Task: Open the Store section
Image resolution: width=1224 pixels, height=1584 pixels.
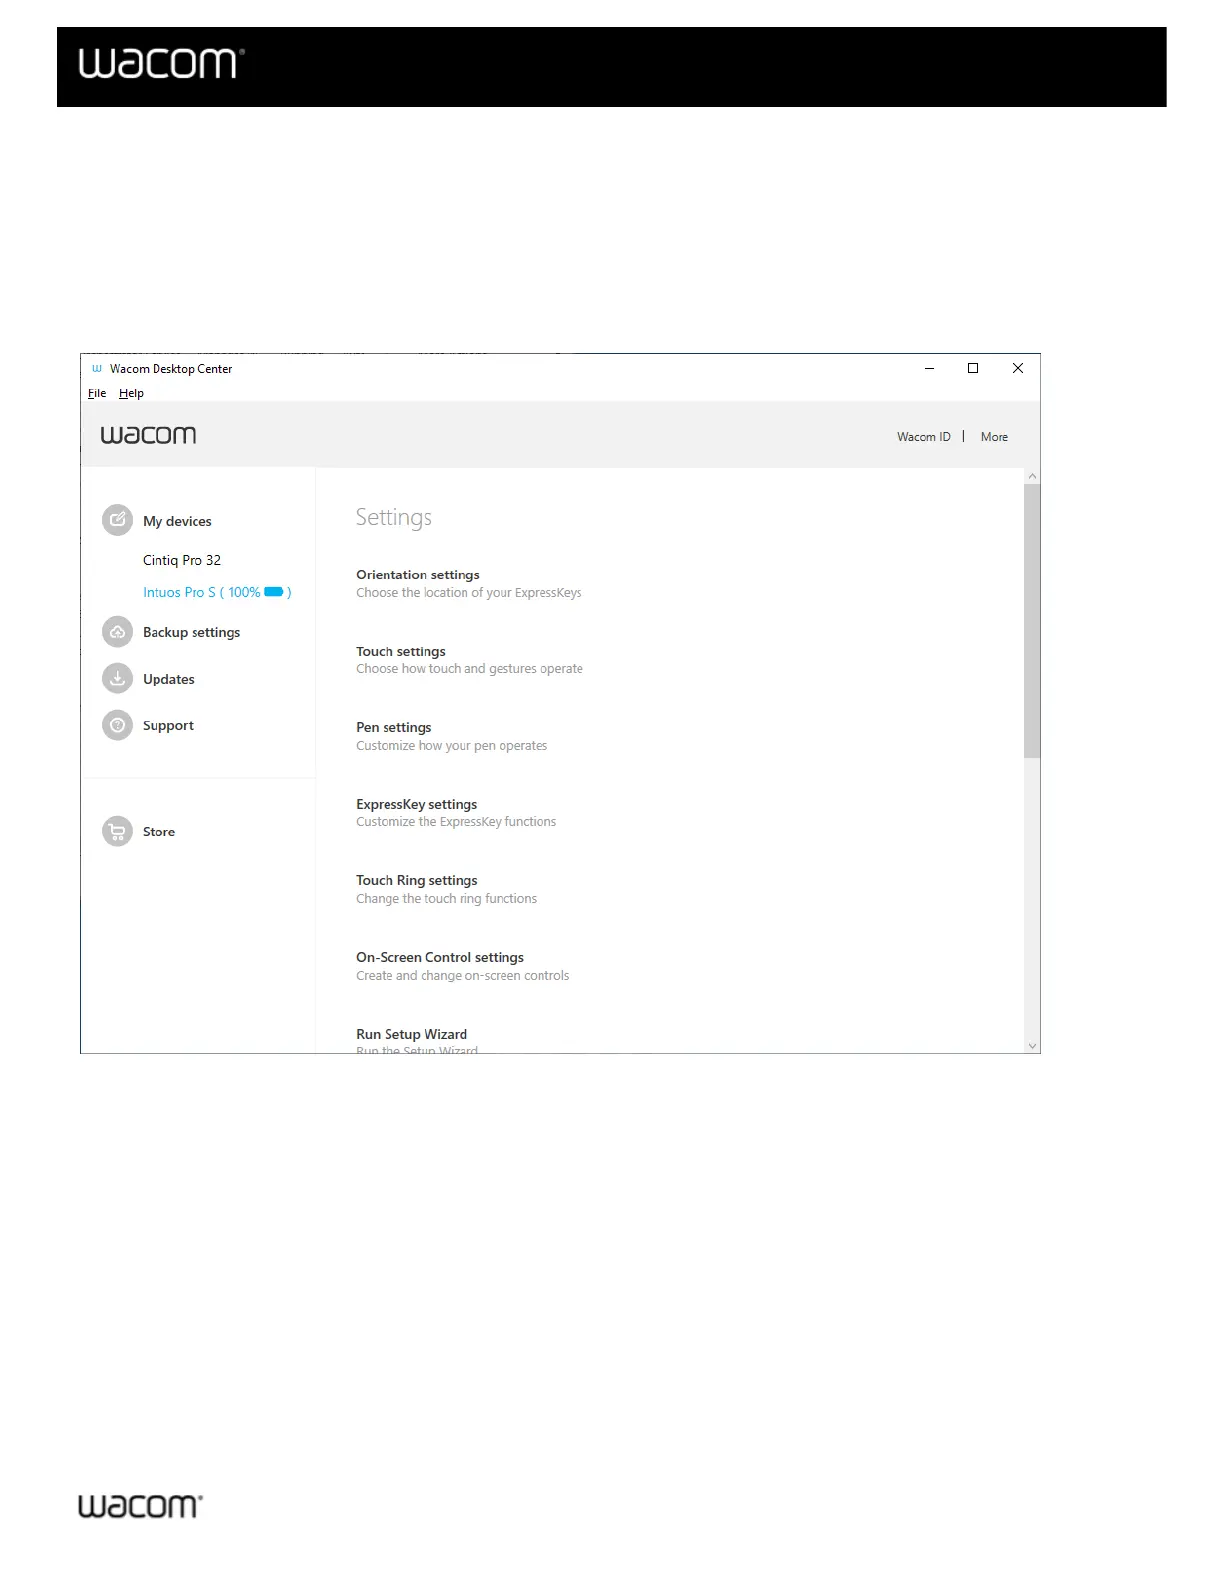Action: pos(159,832)
